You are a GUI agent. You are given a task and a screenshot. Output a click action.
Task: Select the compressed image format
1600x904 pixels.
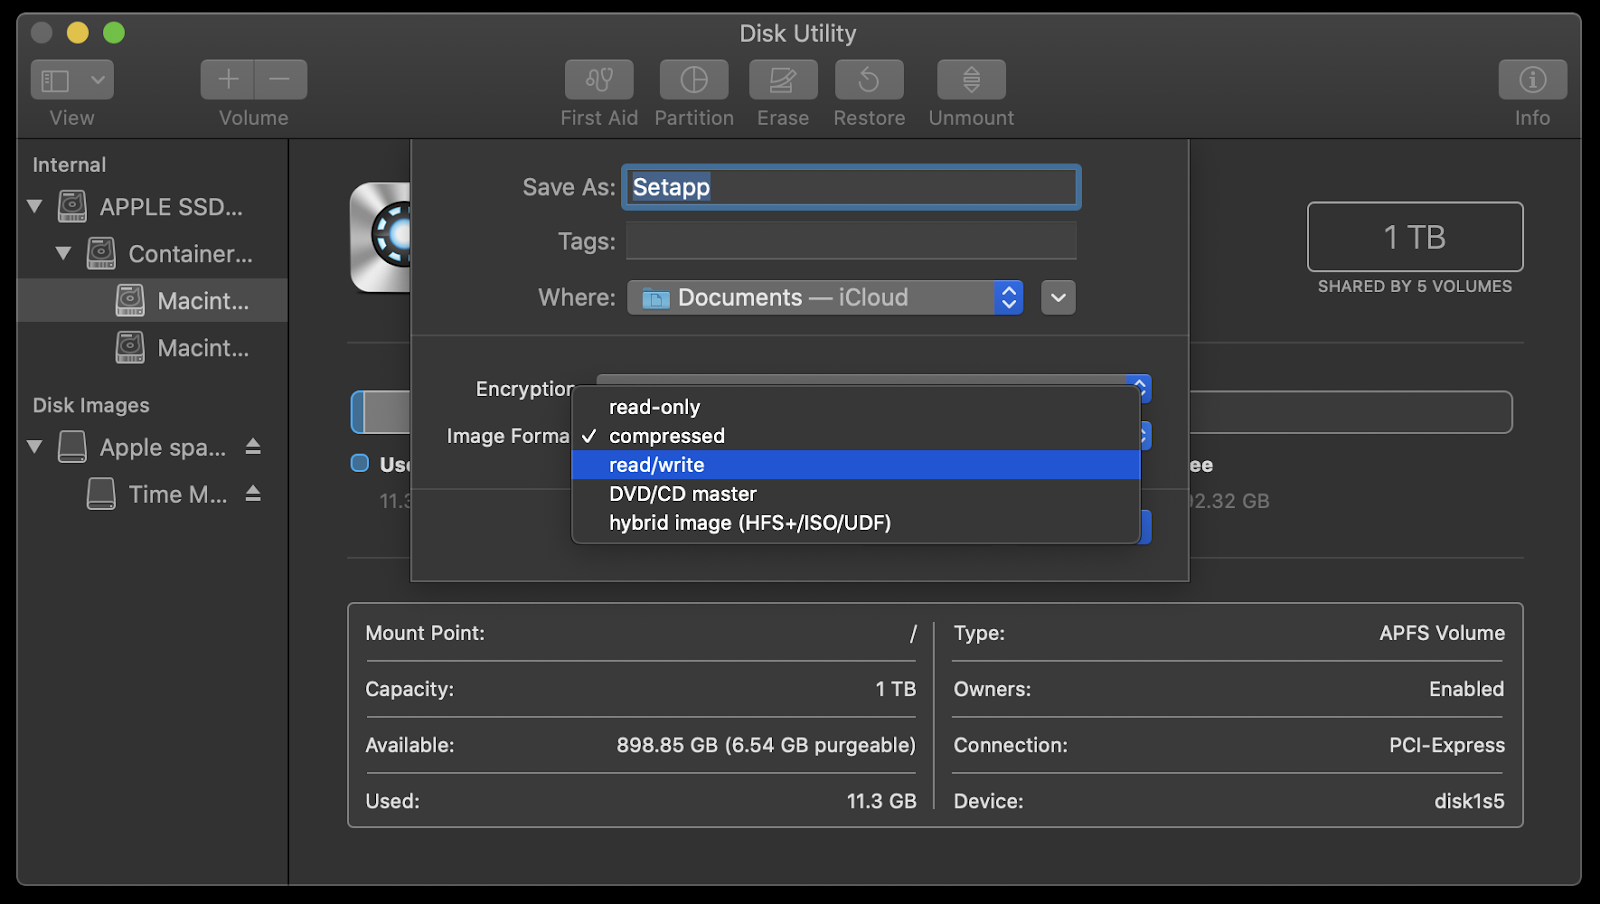click(666, 435)
